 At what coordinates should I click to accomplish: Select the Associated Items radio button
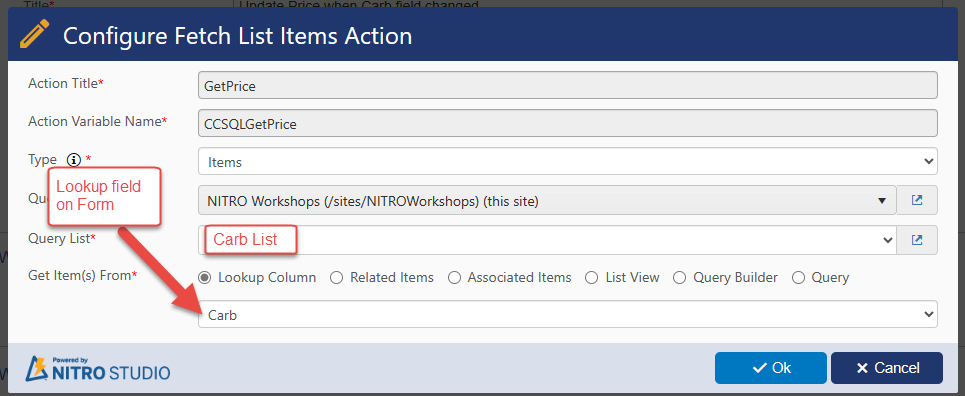coord(454,278)
